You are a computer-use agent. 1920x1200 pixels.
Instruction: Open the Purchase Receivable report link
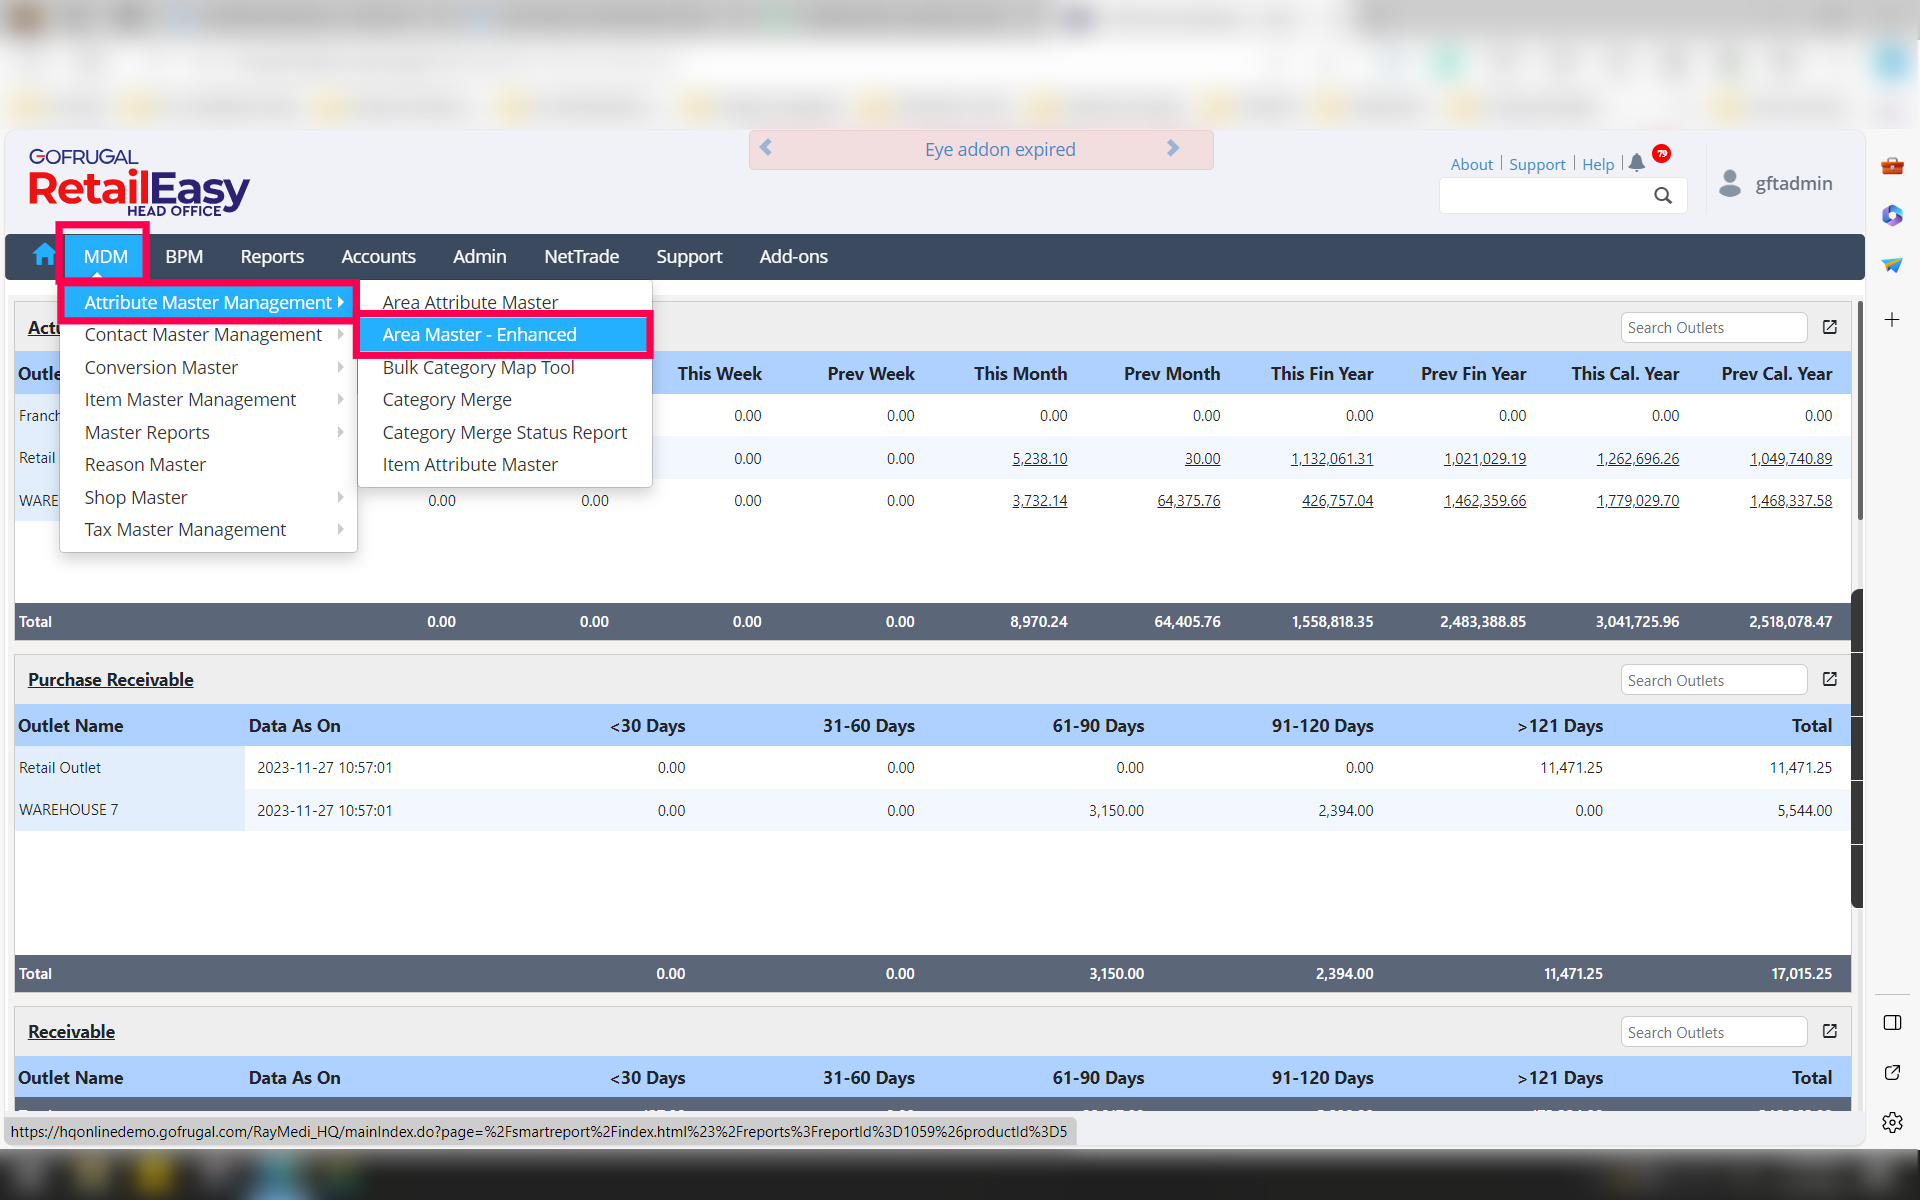tap(111, 680)
